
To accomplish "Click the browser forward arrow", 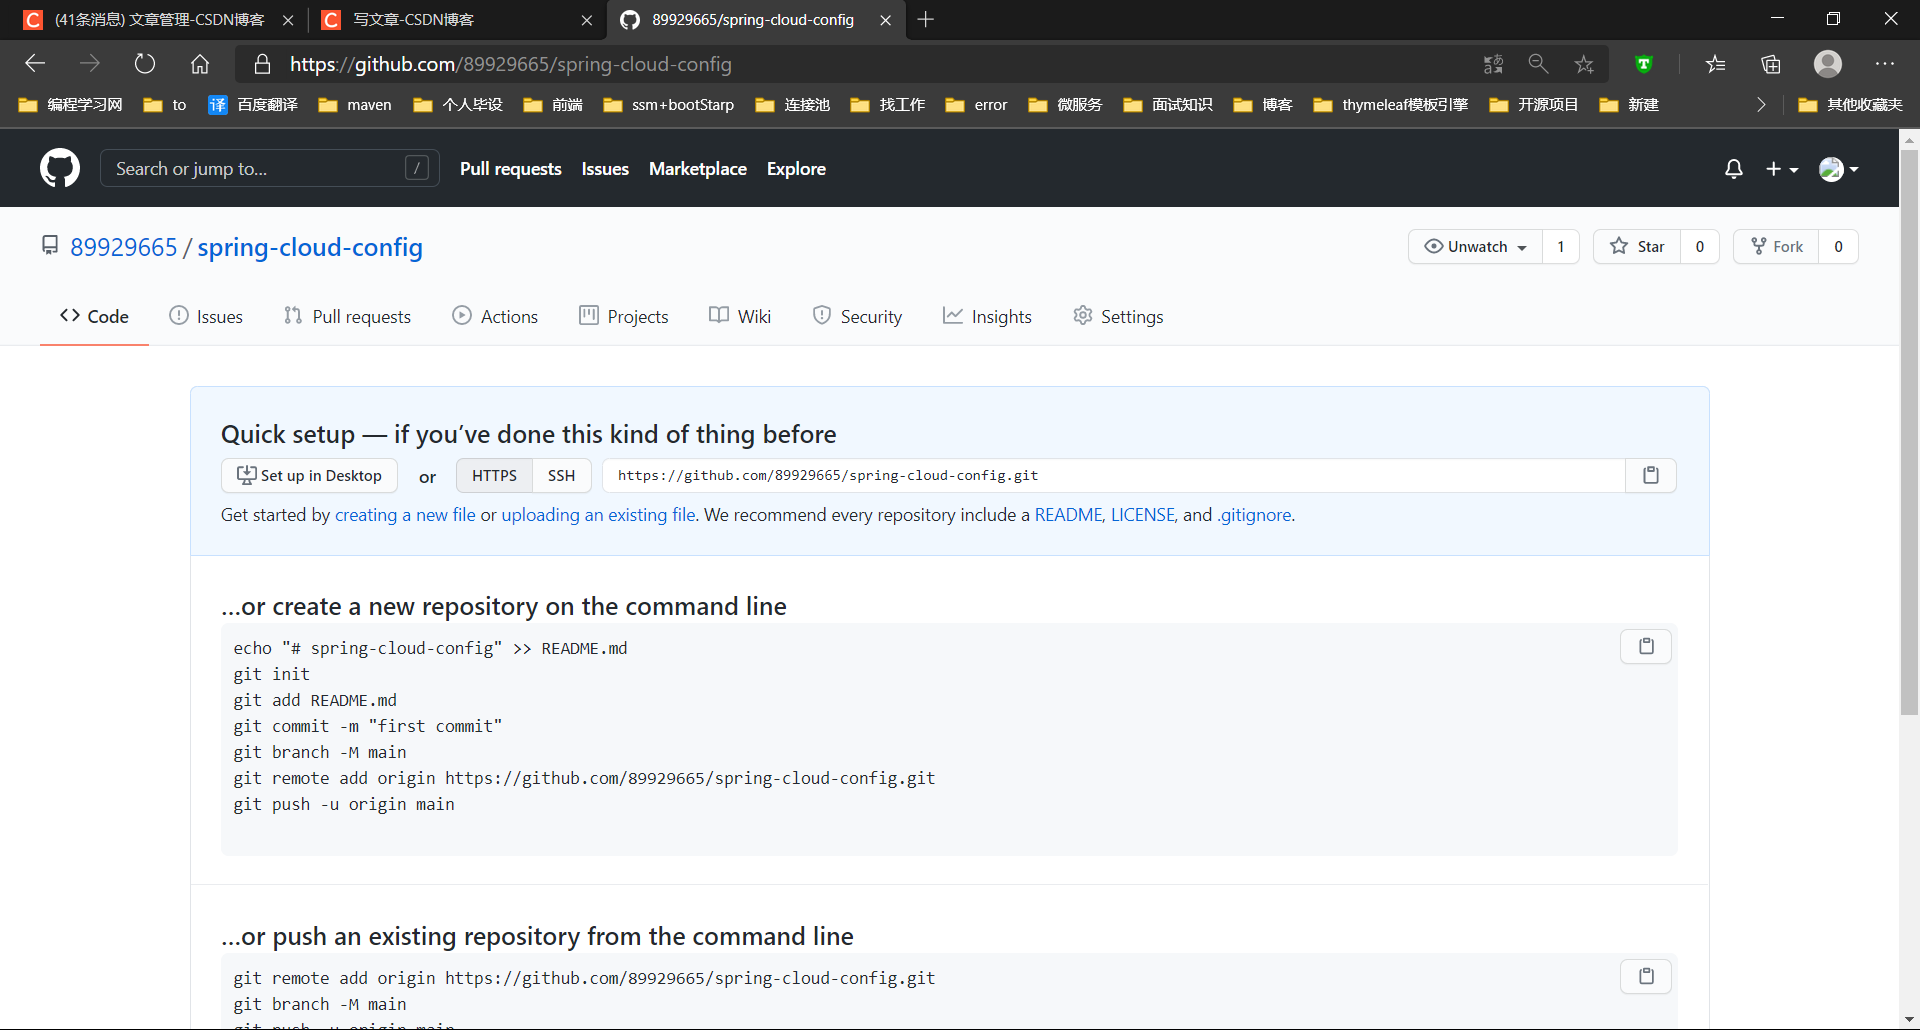I will click(x=90, y=64).
